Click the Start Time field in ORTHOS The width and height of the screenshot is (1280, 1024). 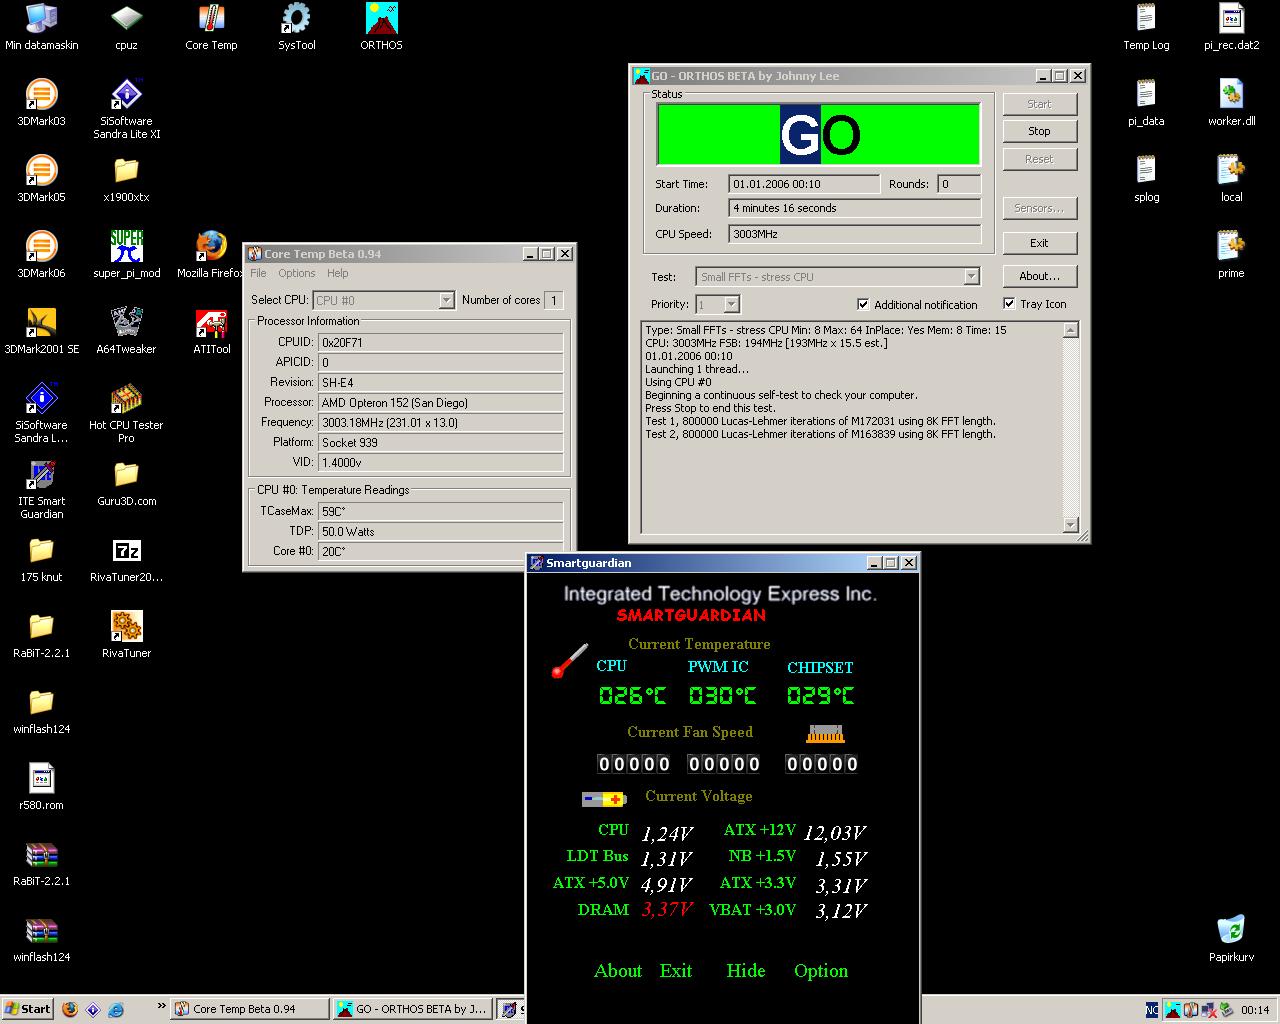[x=805, y=184]
